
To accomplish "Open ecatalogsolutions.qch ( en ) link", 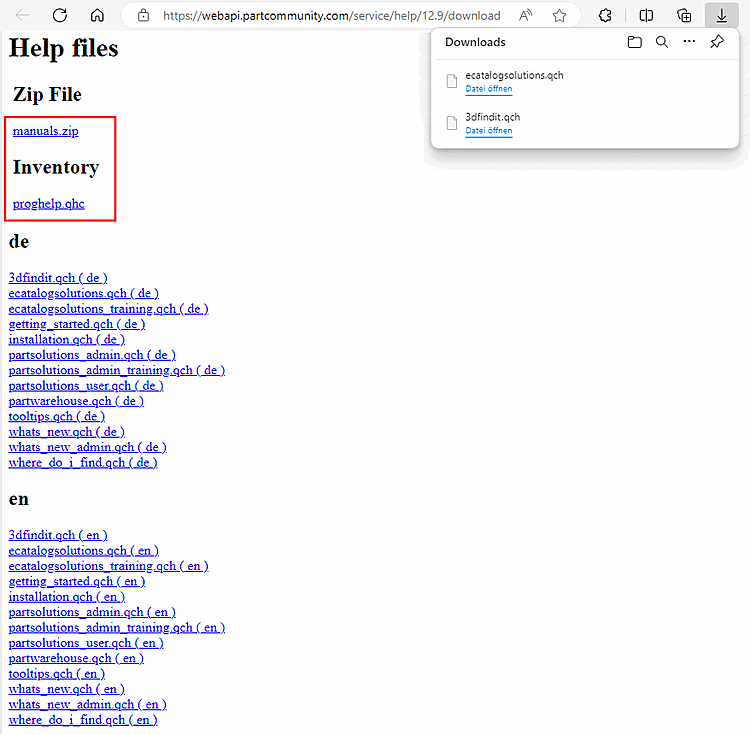I will tap(84, 550).
